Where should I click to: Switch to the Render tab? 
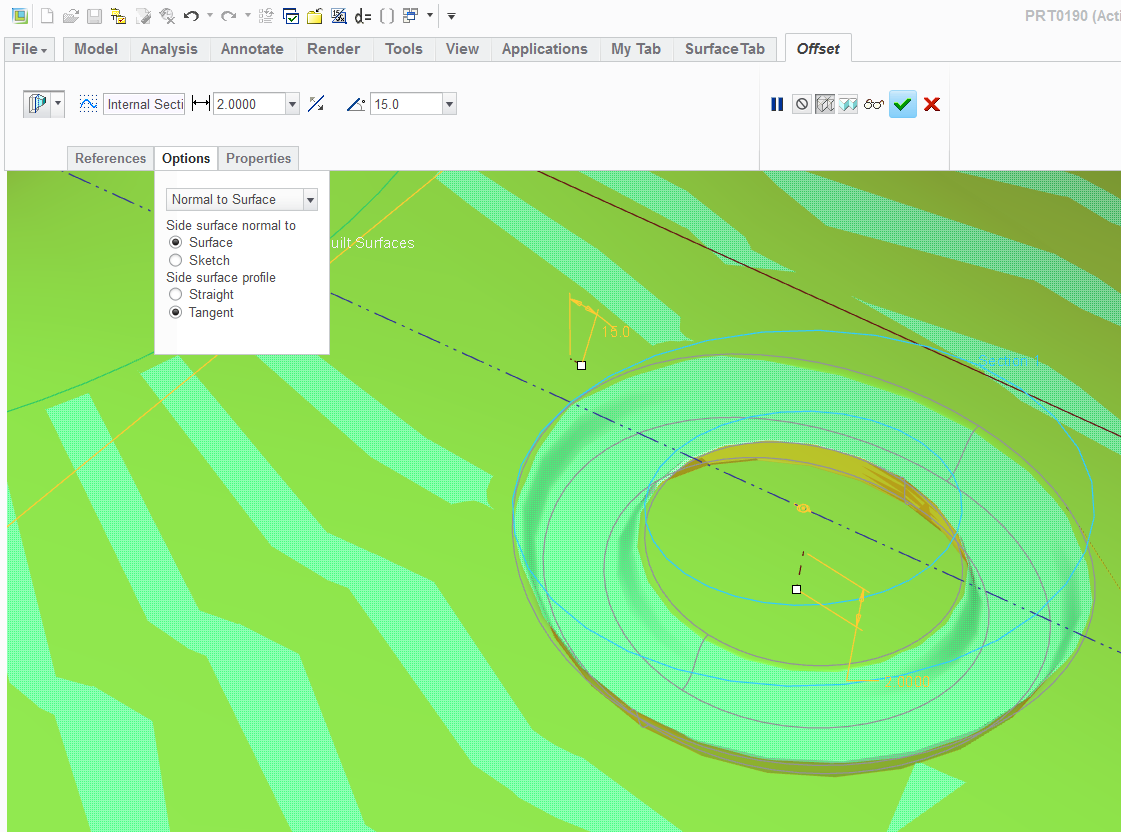coord(333,49)
